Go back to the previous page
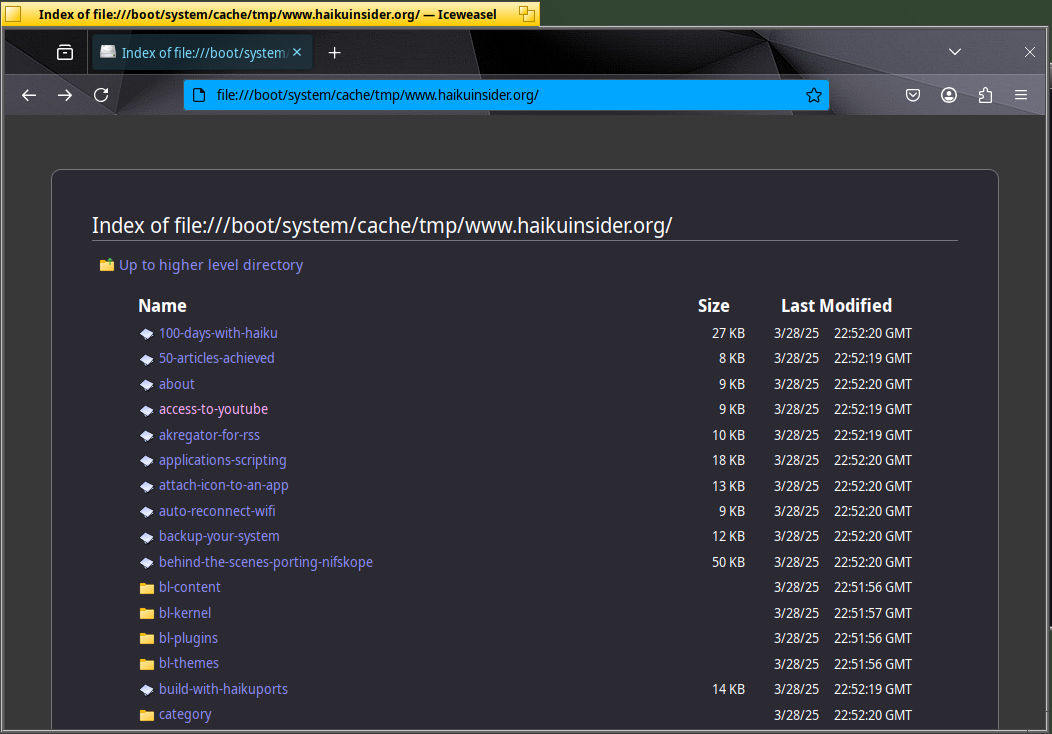Viewport: 1052px width, 734px height. pyautogui.click(x=29, y=95)
